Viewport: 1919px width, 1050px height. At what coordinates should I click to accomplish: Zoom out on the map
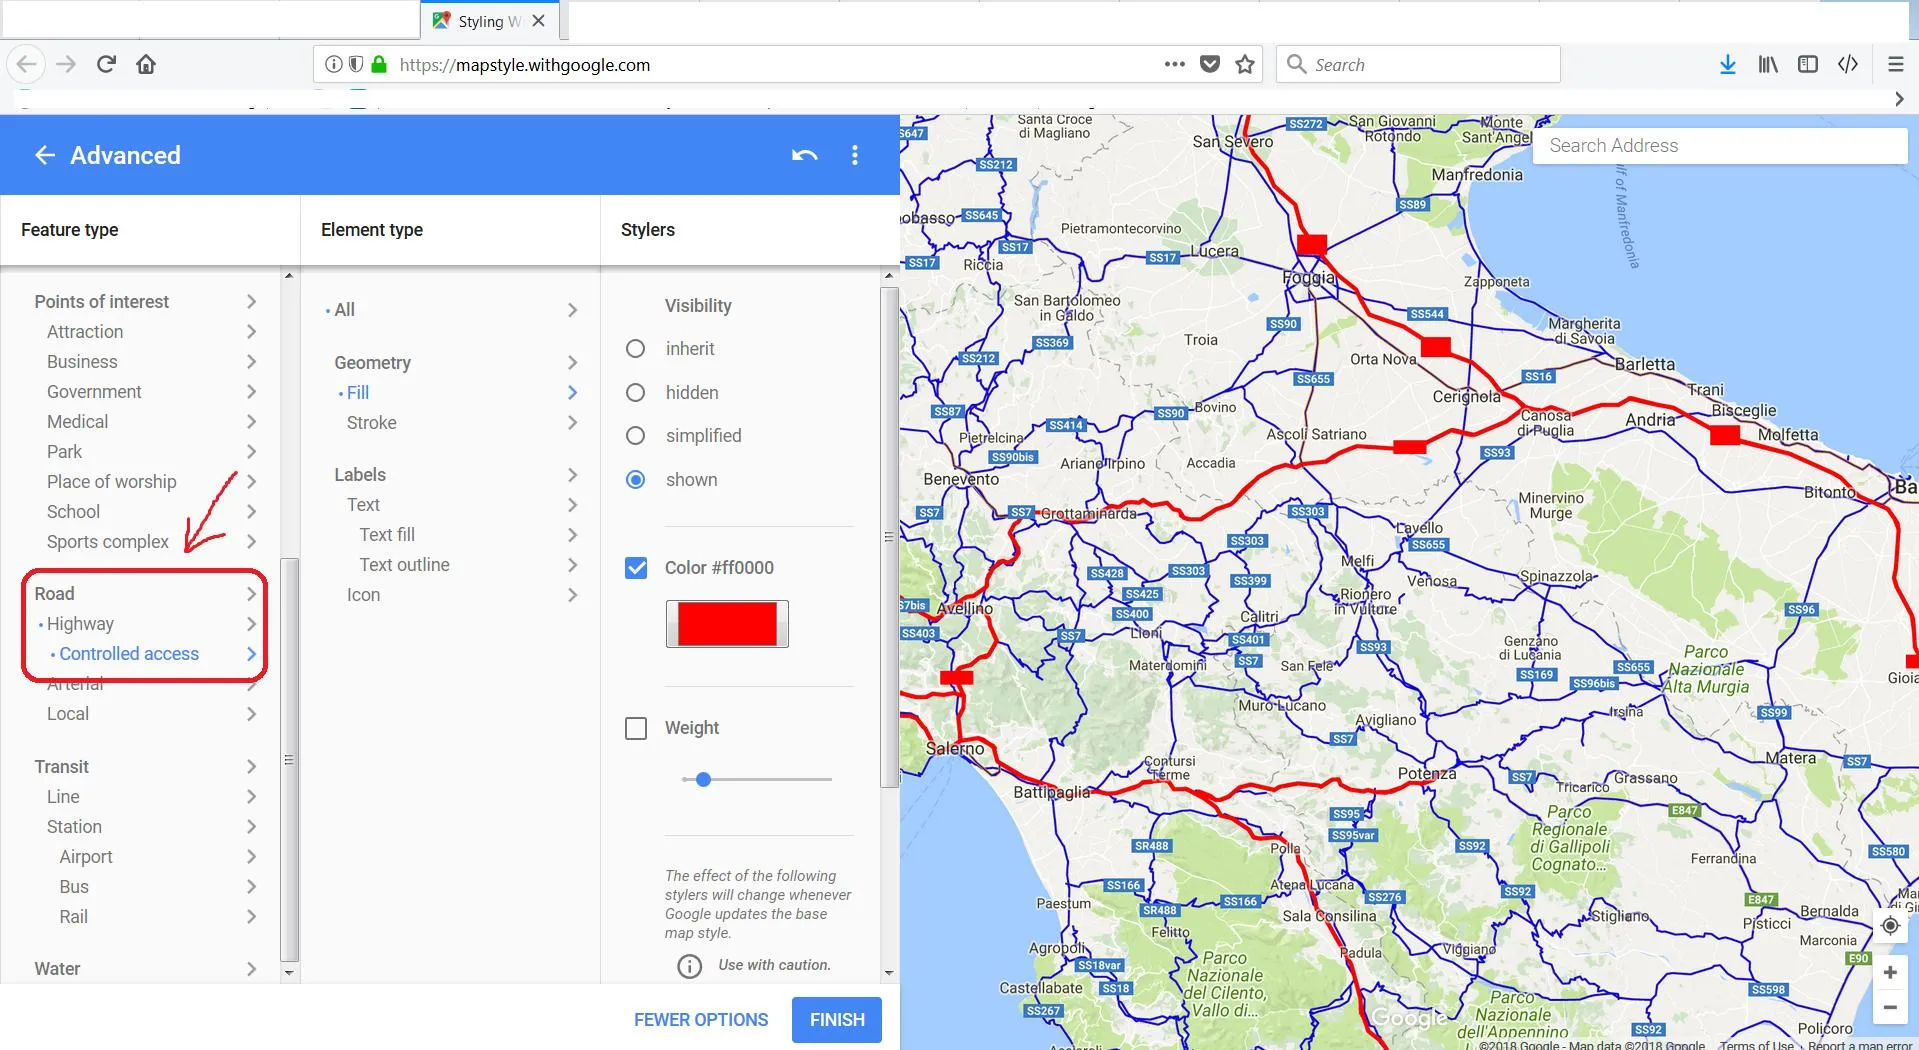pyautogui.click(x=1890, y=1007)
